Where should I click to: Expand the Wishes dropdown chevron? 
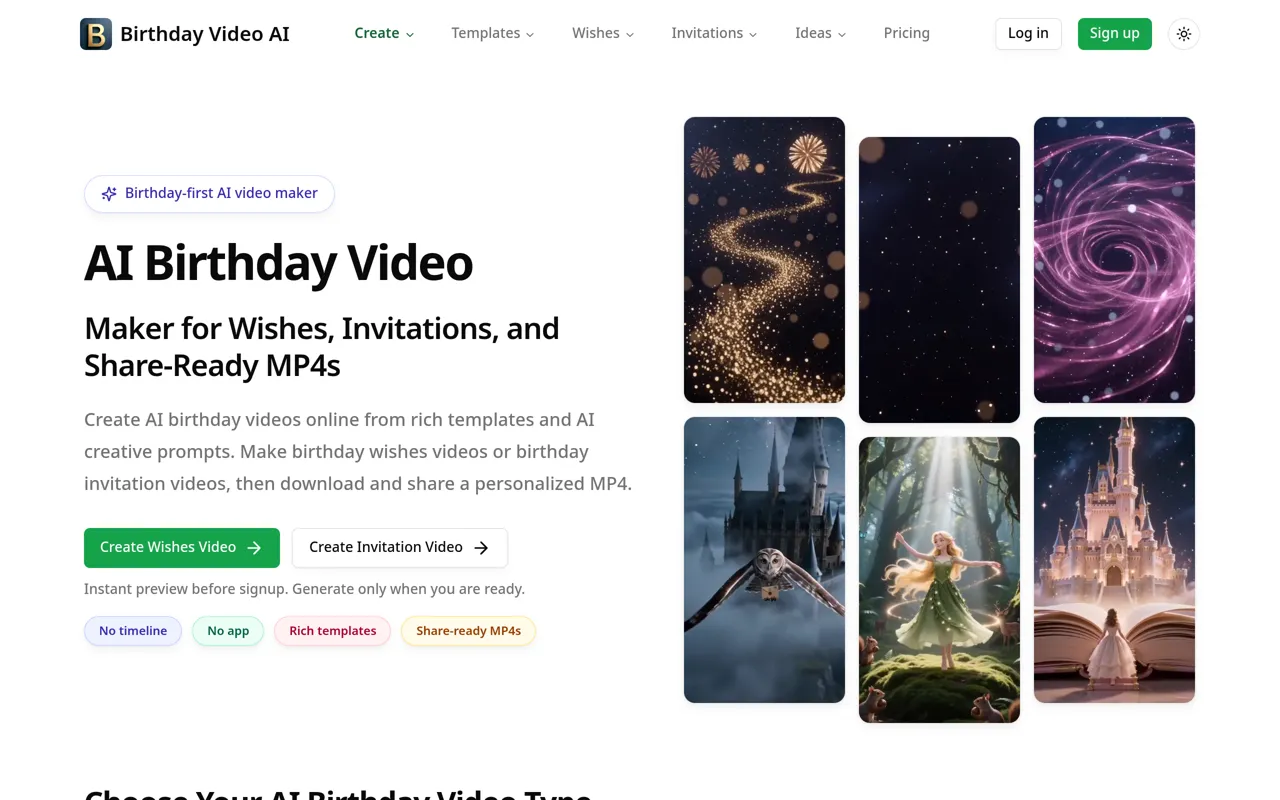(630, 34)
